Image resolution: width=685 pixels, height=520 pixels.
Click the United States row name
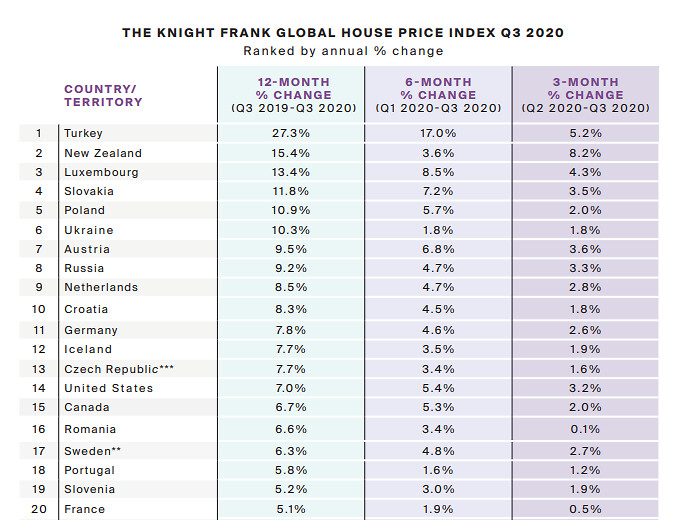(x=108, y=388)
